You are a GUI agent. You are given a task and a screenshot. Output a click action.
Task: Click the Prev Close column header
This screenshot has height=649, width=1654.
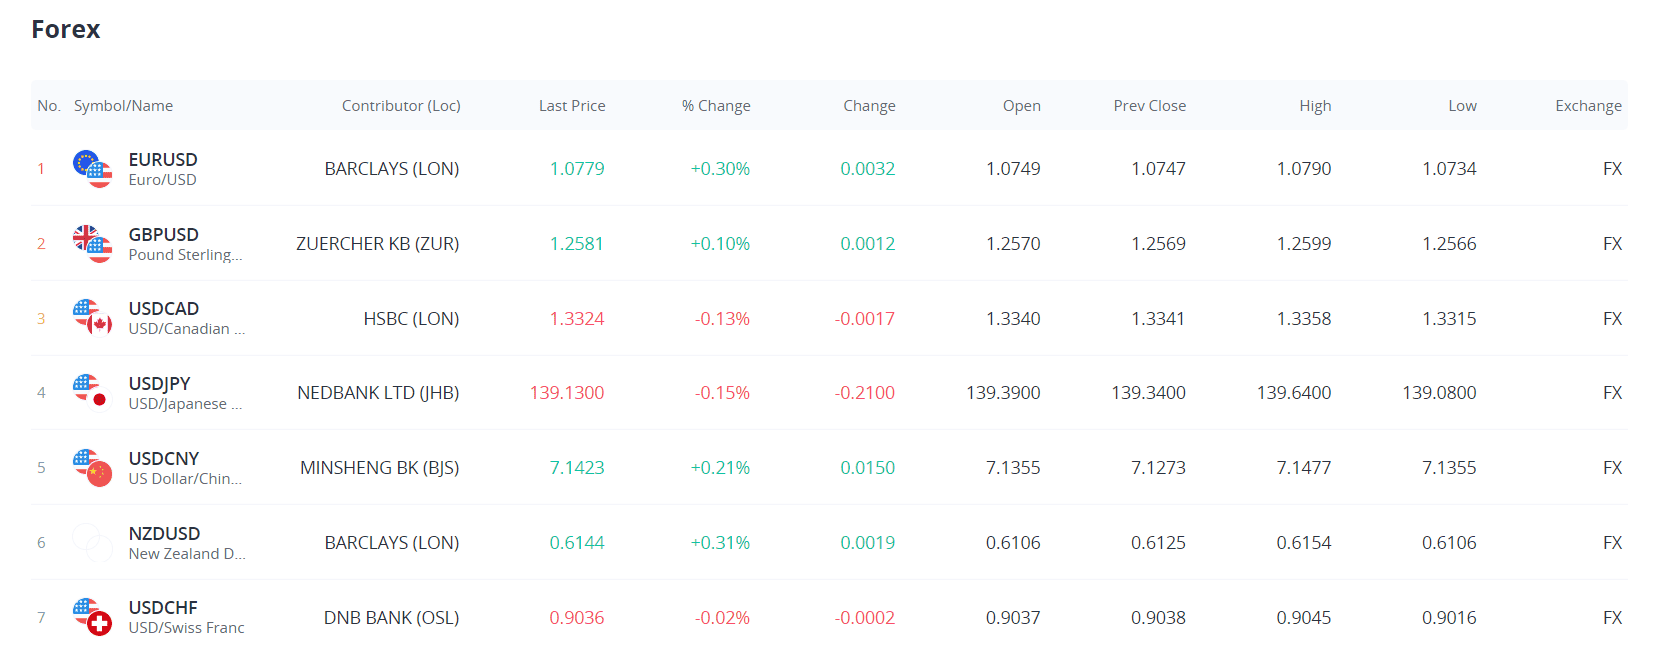click(x=1150, y=106)
